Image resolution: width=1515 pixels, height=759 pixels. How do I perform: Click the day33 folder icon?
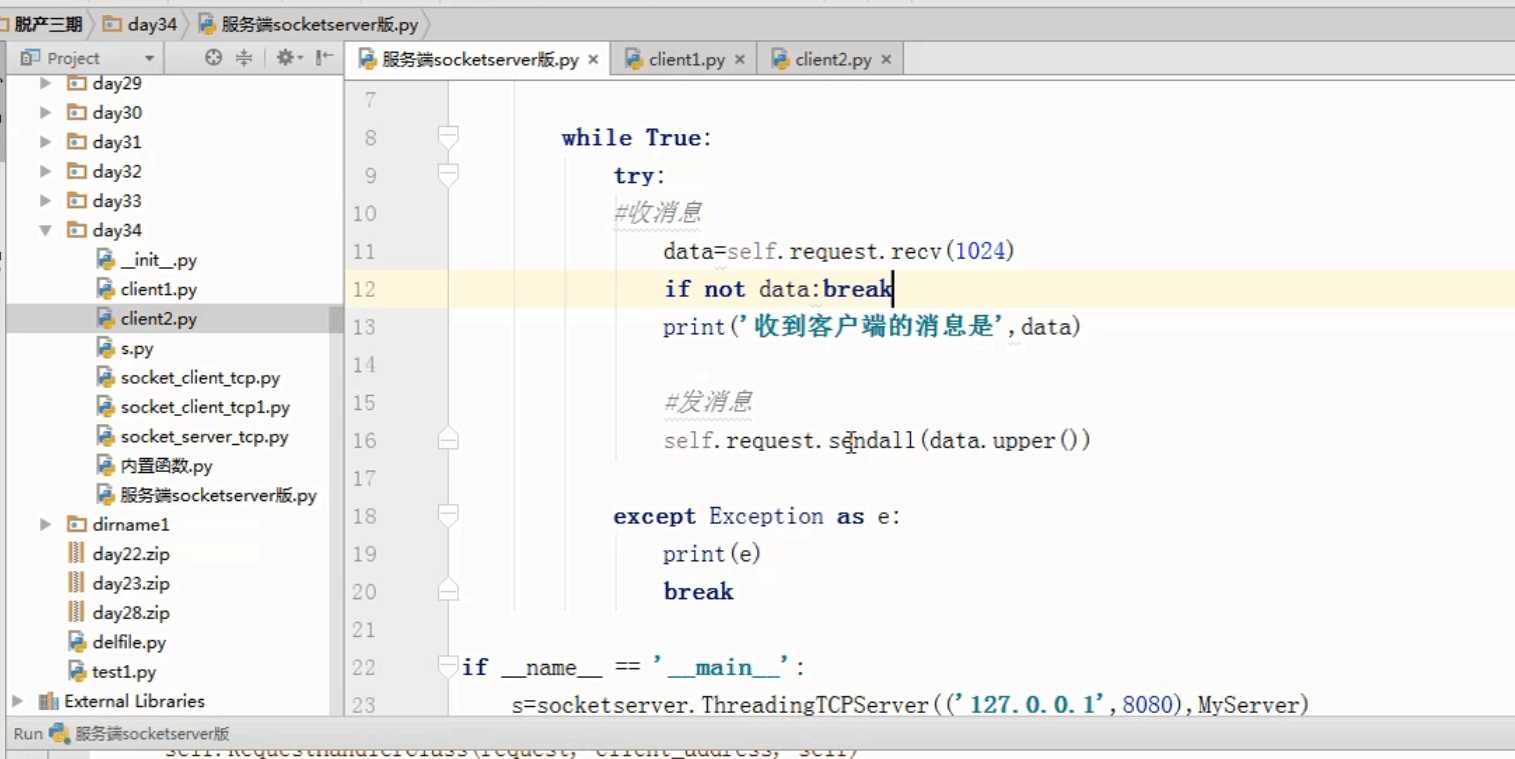click(x=76, y=201)
